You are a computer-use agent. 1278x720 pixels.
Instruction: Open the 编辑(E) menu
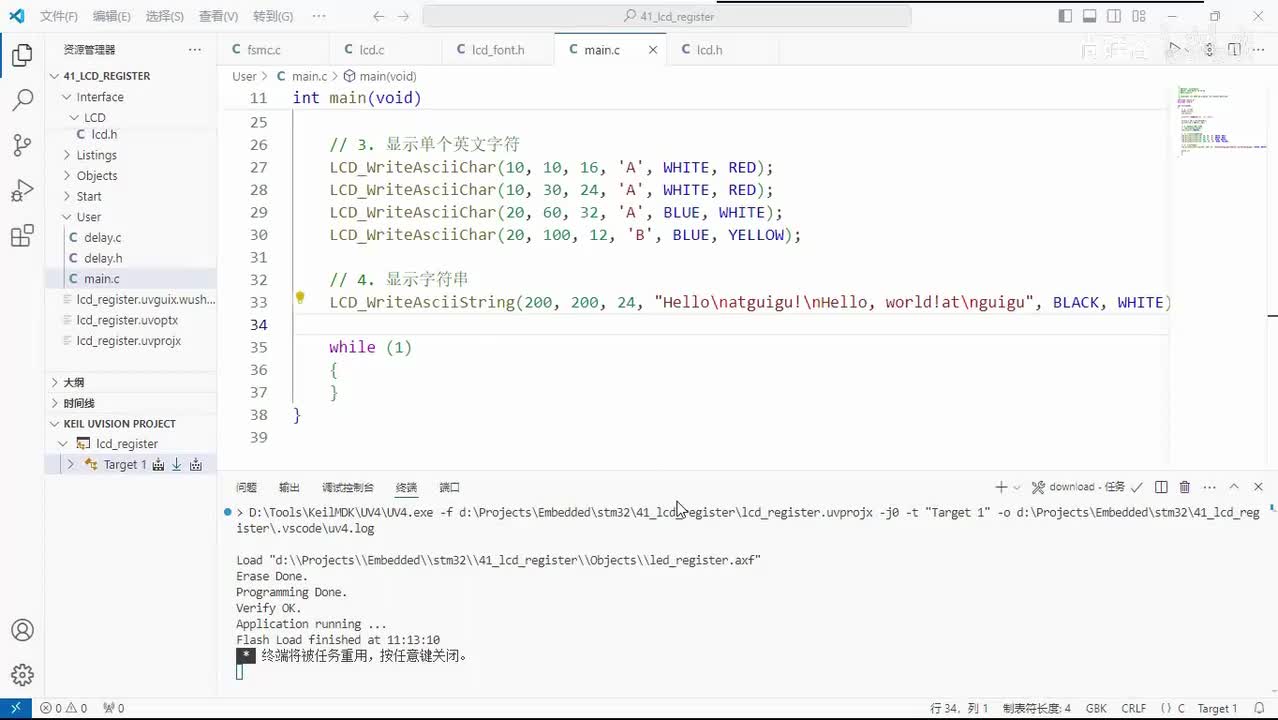(x=111, y=16)
